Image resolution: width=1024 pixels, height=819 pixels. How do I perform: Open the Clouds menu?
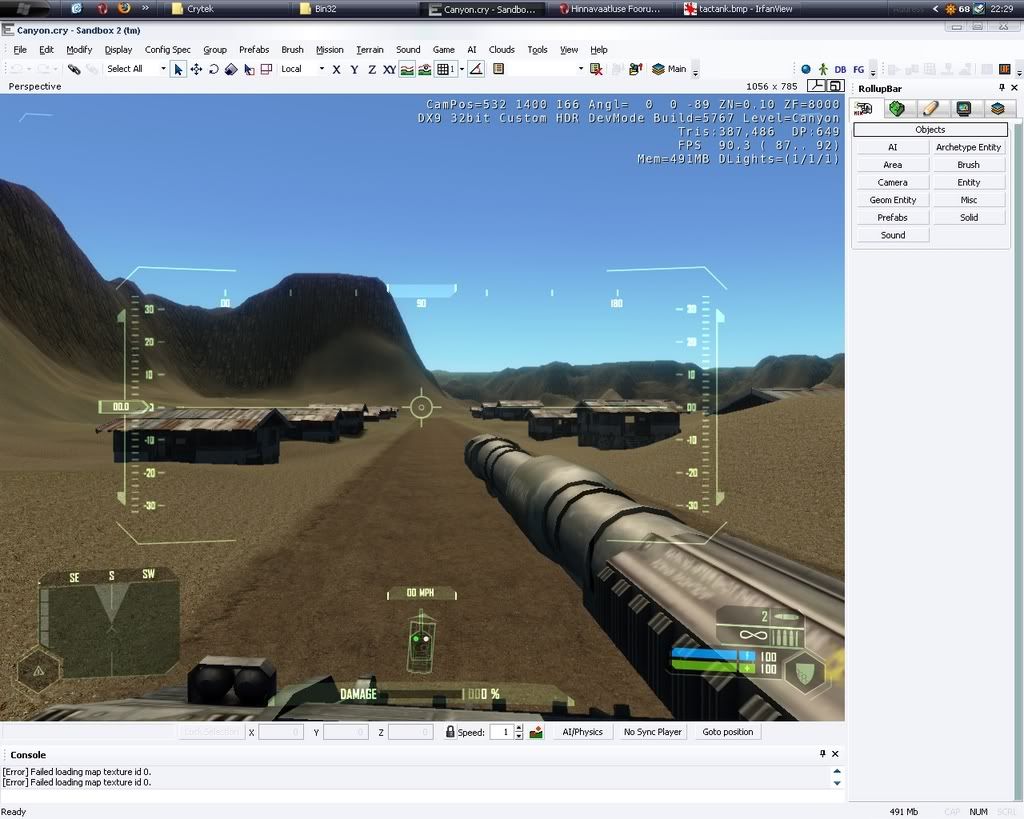(502, 50)
